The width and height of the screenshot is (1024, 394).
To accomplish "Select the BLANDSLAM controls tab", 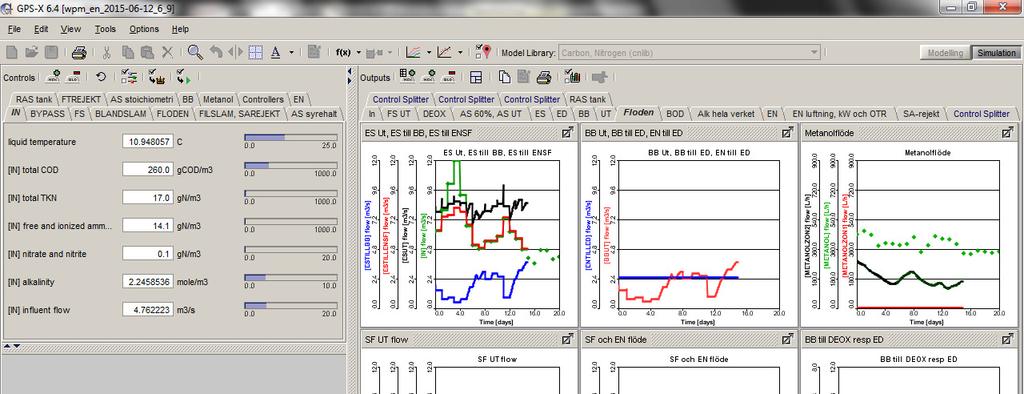I will [121, 114].
